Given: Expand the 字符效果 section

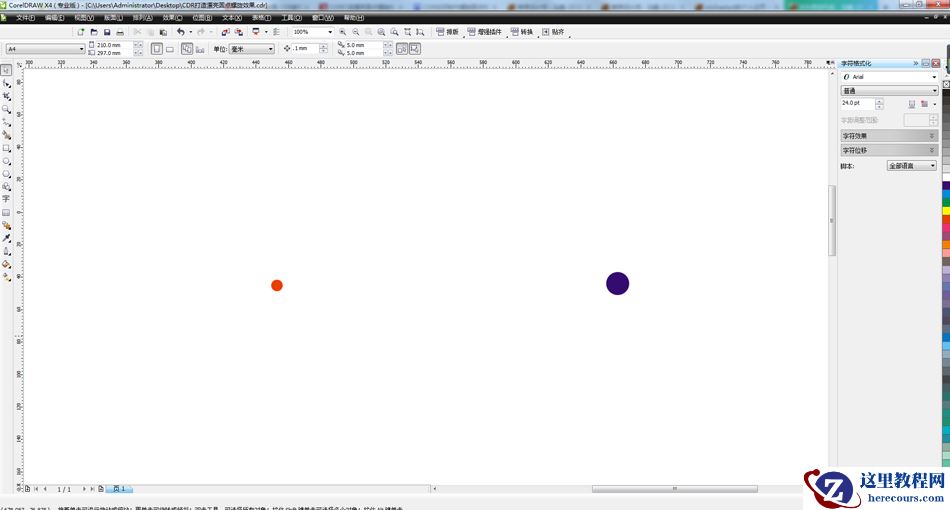Looking at the screenshot, I should 889,136.
